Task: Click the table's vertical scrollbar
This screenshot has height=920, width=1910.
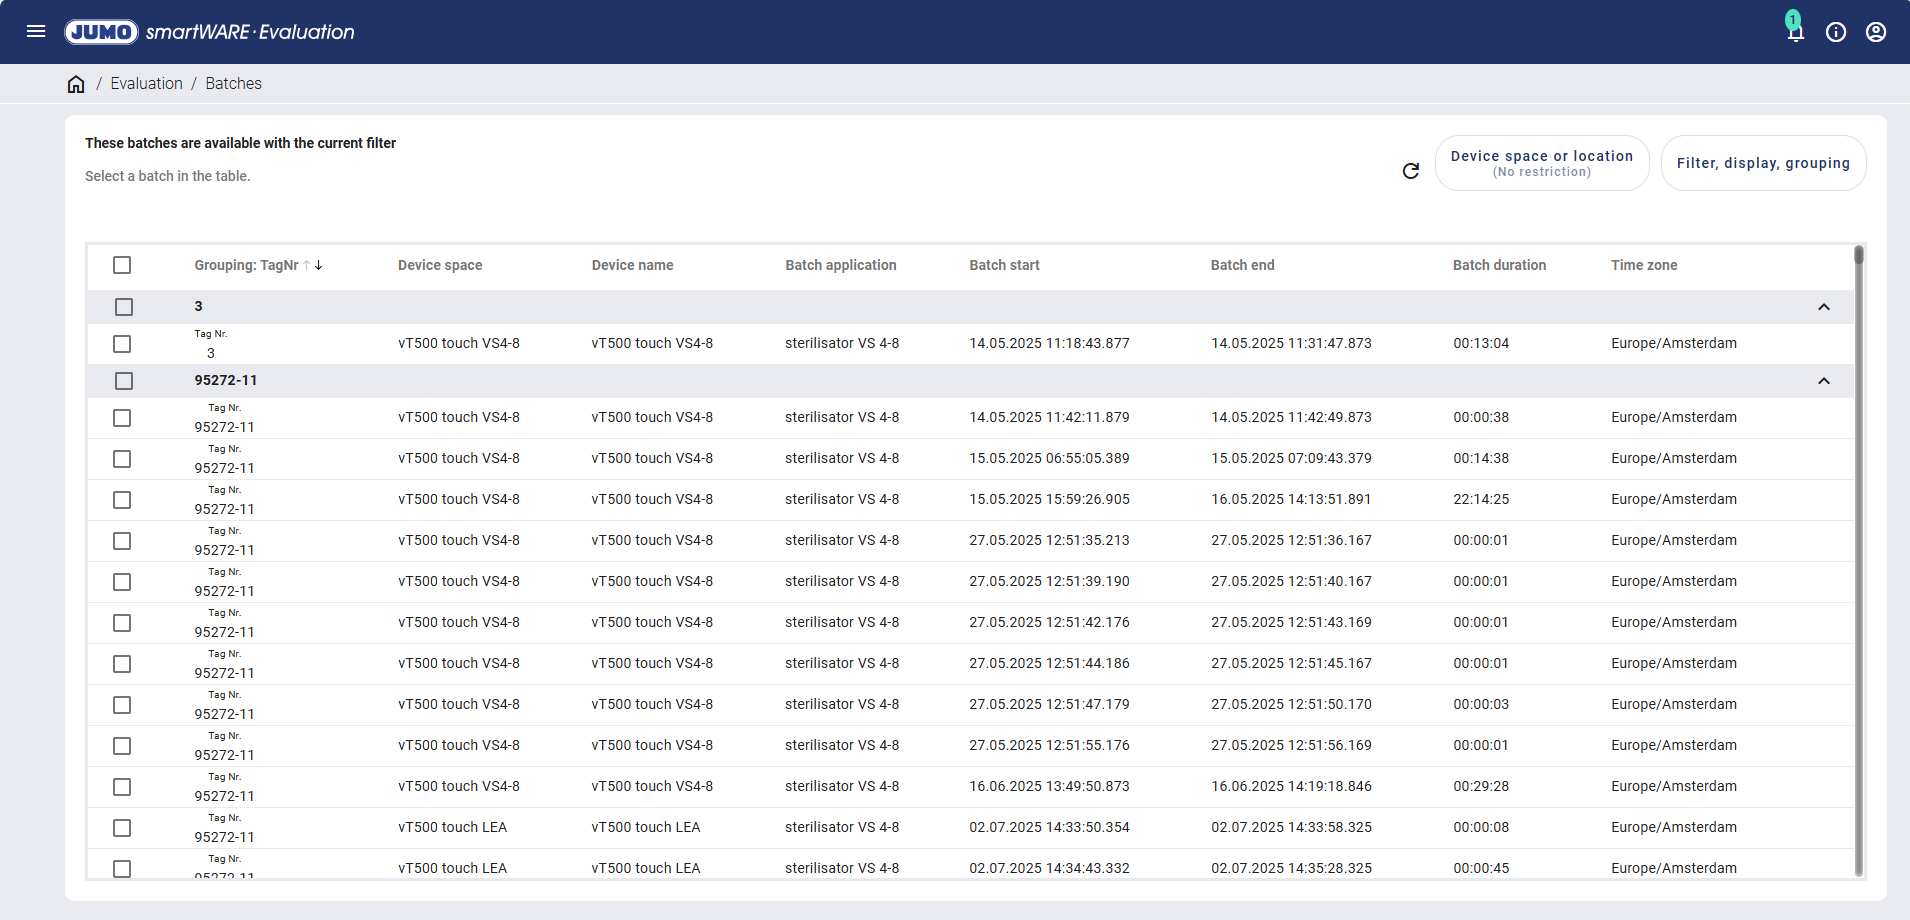Action: coord(1858,560)
